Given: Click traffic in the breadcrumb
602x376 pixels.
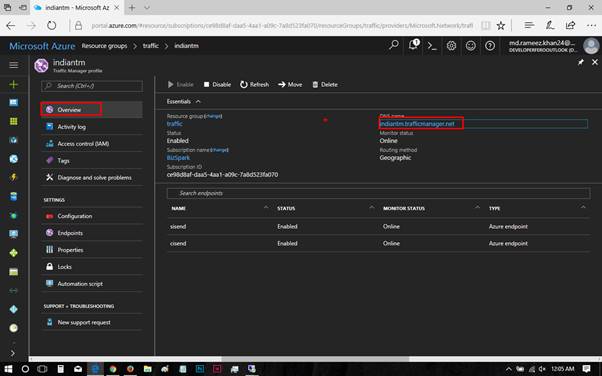Looking at the screenshot, I should click(150, 46).
